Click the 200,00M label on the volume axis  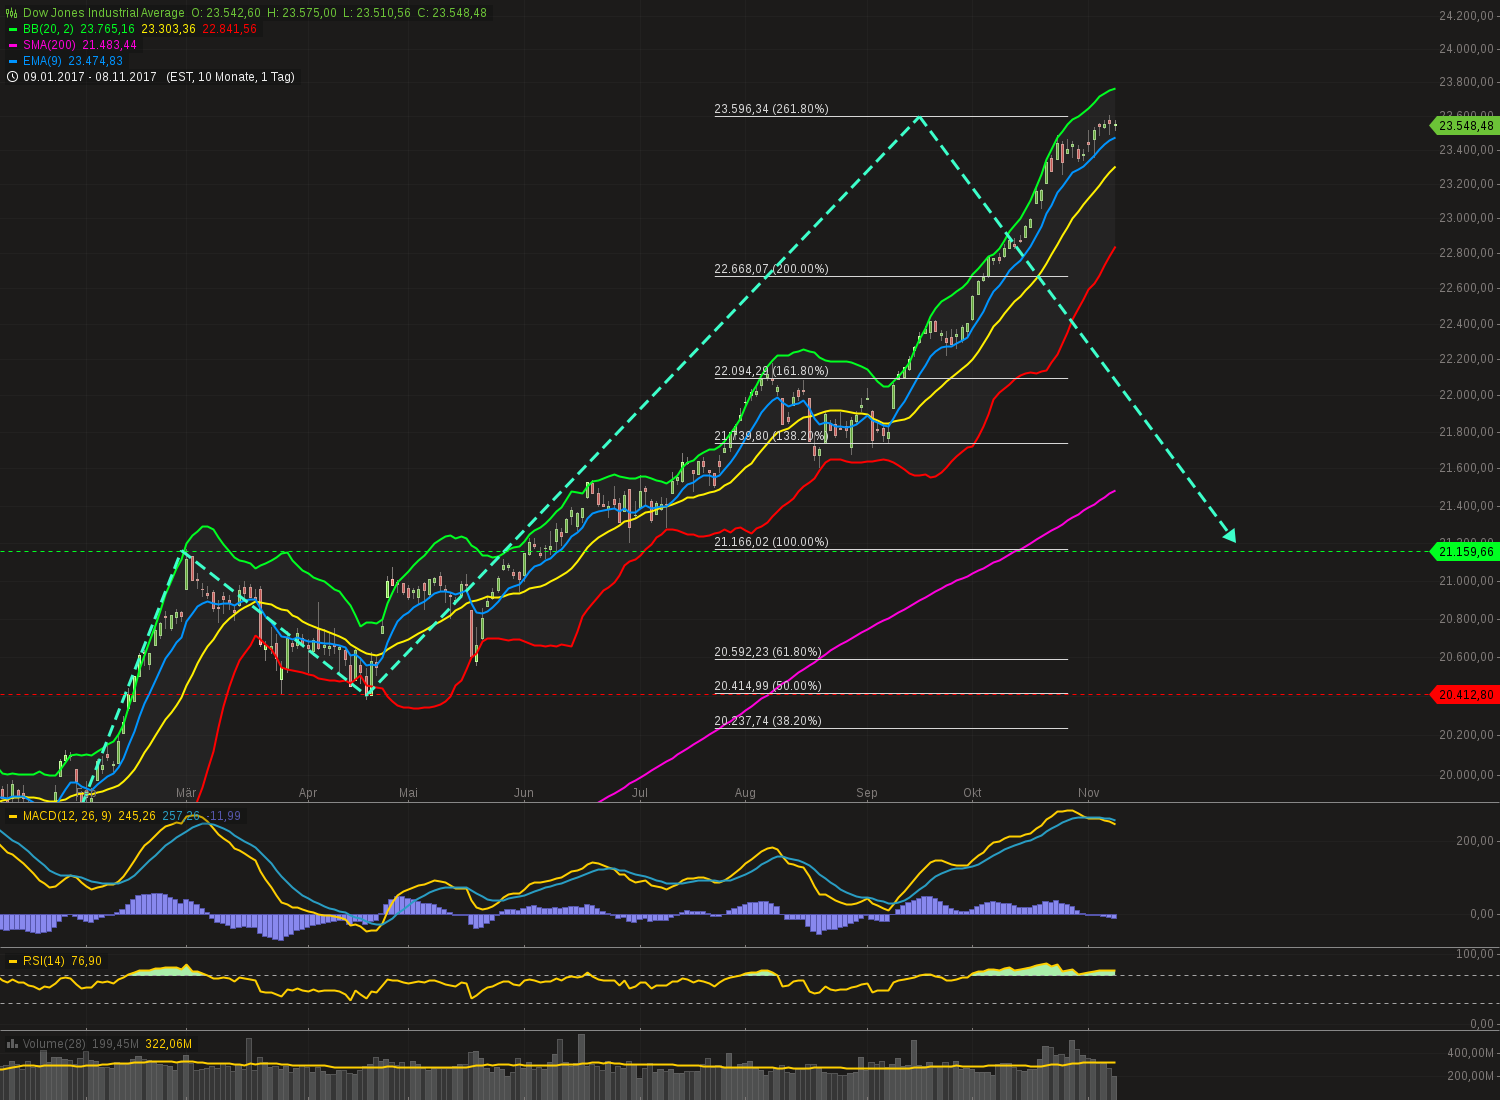point(1470,1076)
